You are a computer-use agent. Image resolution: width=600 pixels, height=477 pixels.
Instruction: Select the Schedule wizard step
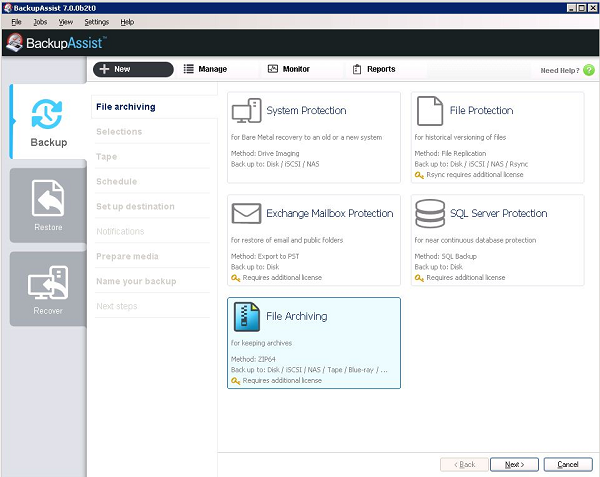point(152,181)
